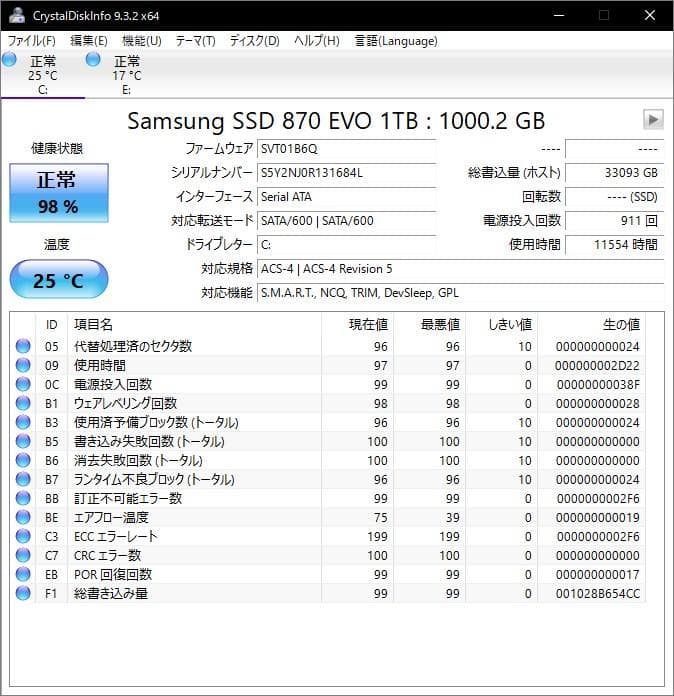Click the 25 °C temperature button

(59, 280)
